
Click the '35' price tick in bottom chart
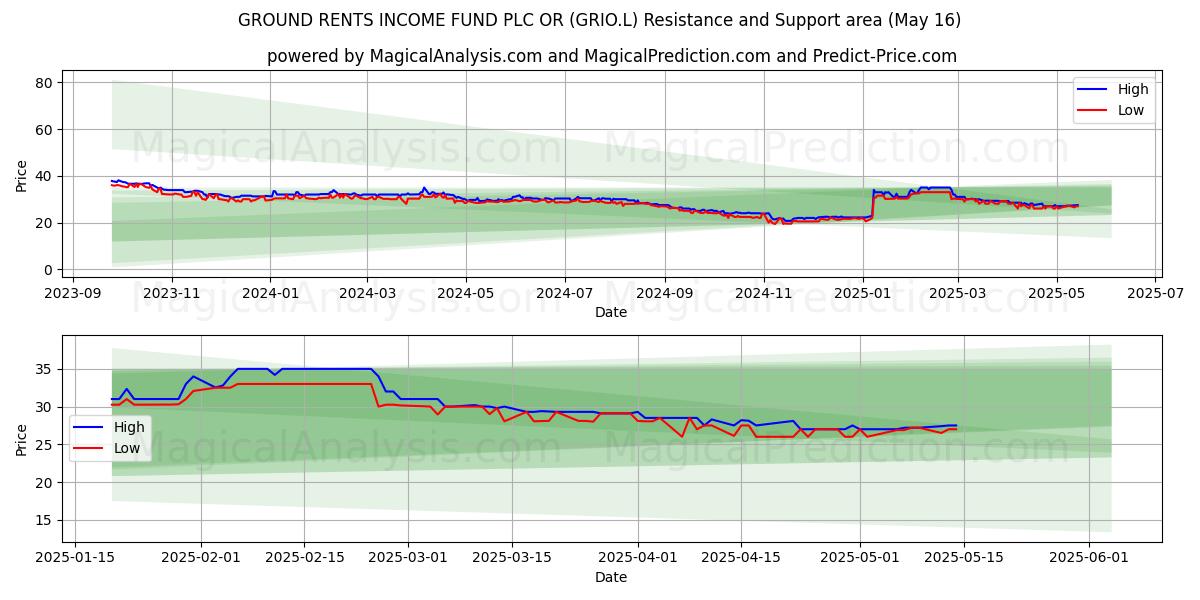tap(45, 369)
